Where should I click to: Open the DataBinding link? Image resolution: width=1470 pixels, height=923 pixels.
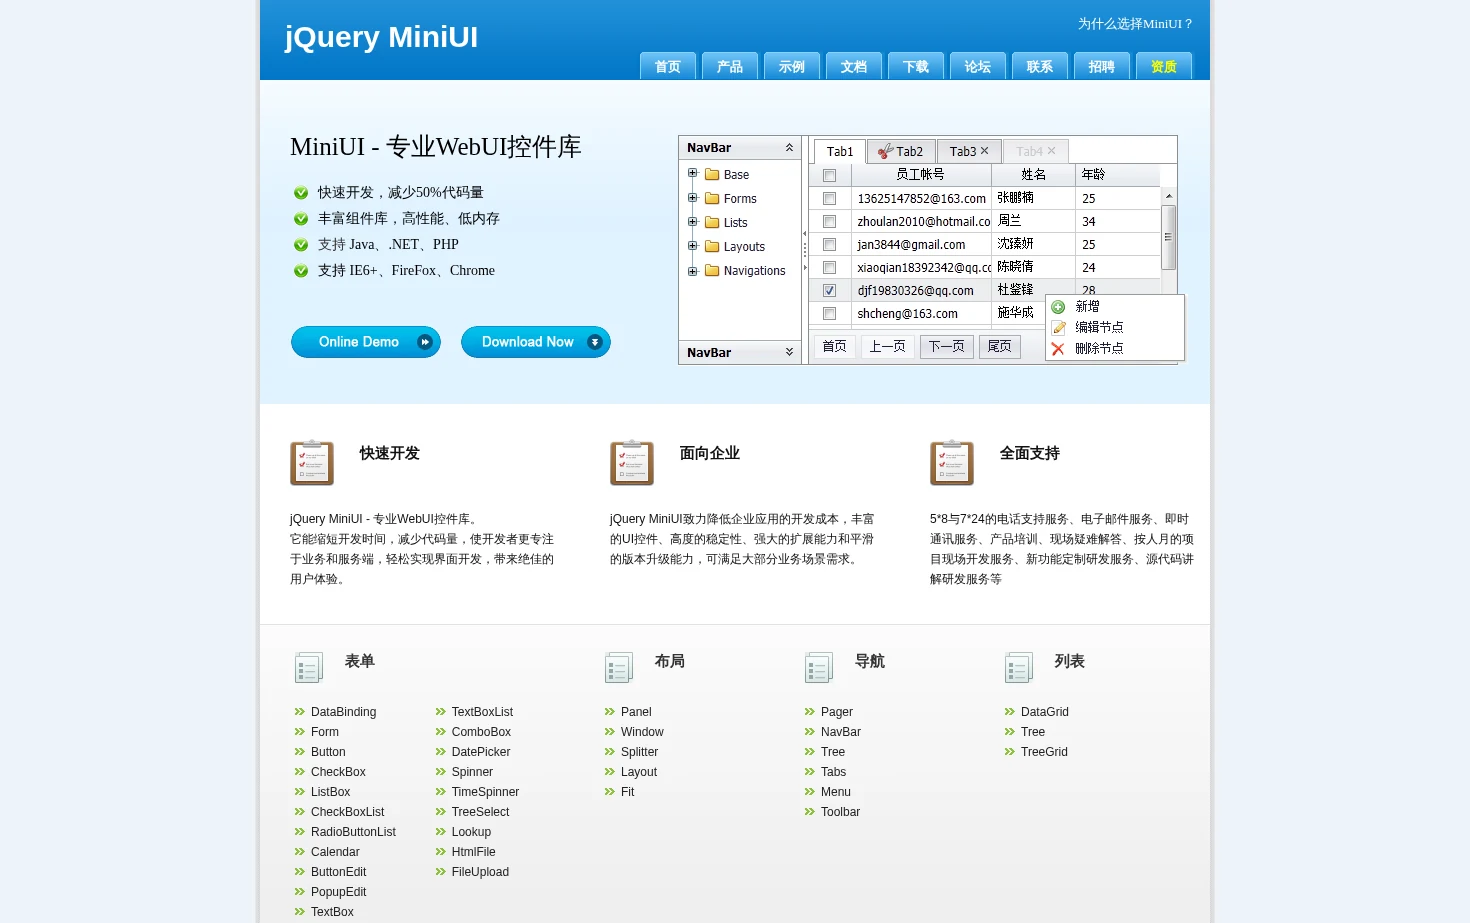343,712
